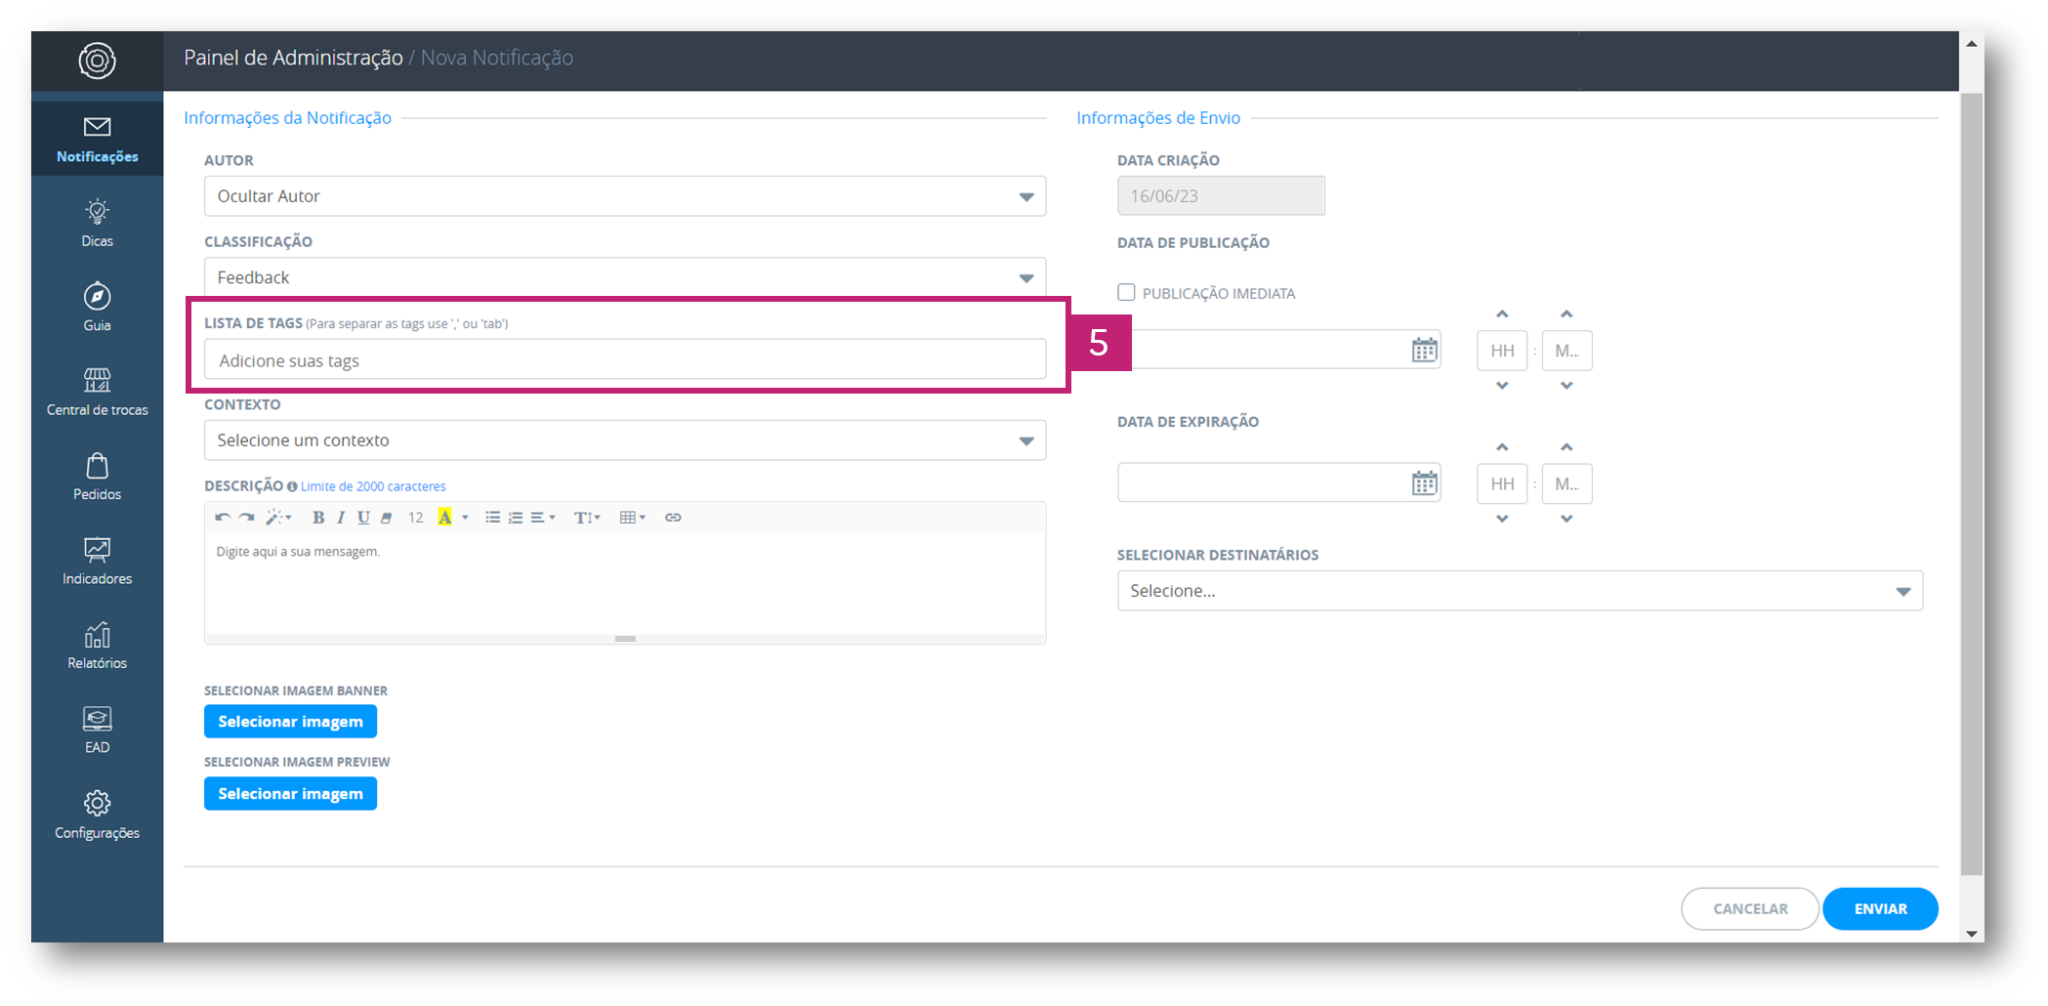Click the publication hour HH field
The image size is (2048, 1006).
(1502, 351)
